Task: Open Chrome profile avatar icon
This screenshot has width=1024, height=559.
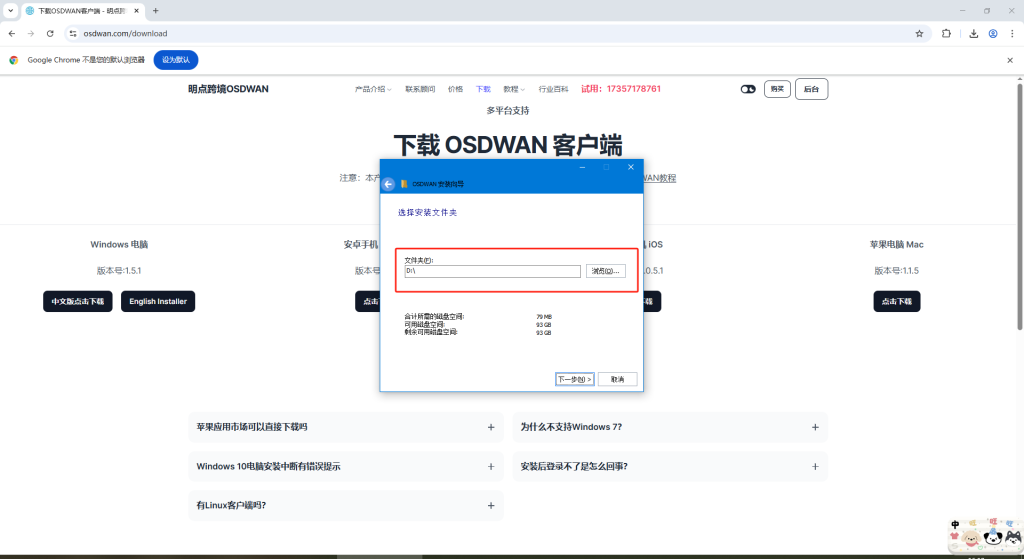Action: point(993,33)
